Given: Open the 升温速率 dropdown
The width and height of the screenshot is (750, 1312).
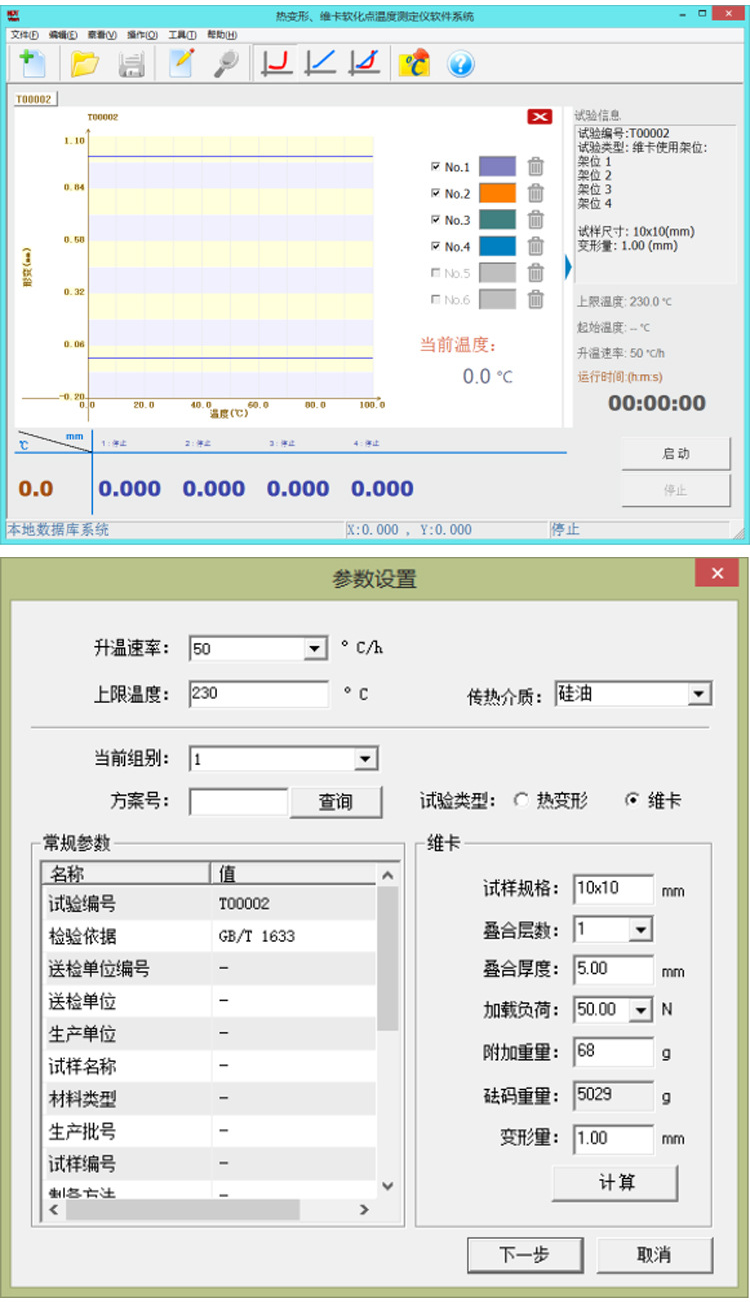Looking at the screenshot, I should click(316, 649).
